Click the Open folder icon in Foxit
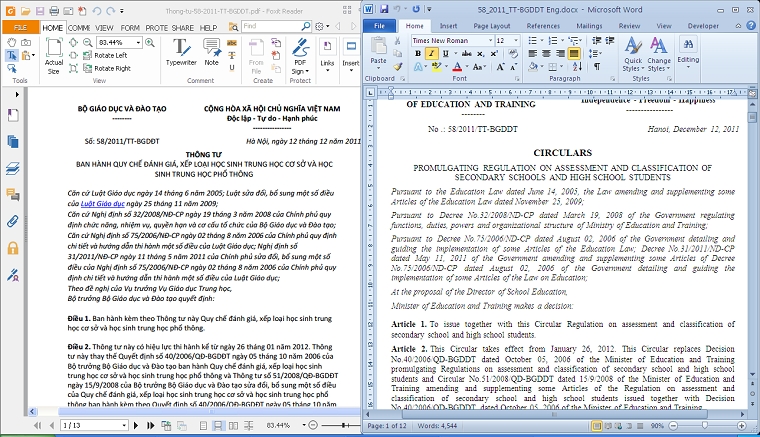Viewport: 760px width, 437px height. [25, 11]
